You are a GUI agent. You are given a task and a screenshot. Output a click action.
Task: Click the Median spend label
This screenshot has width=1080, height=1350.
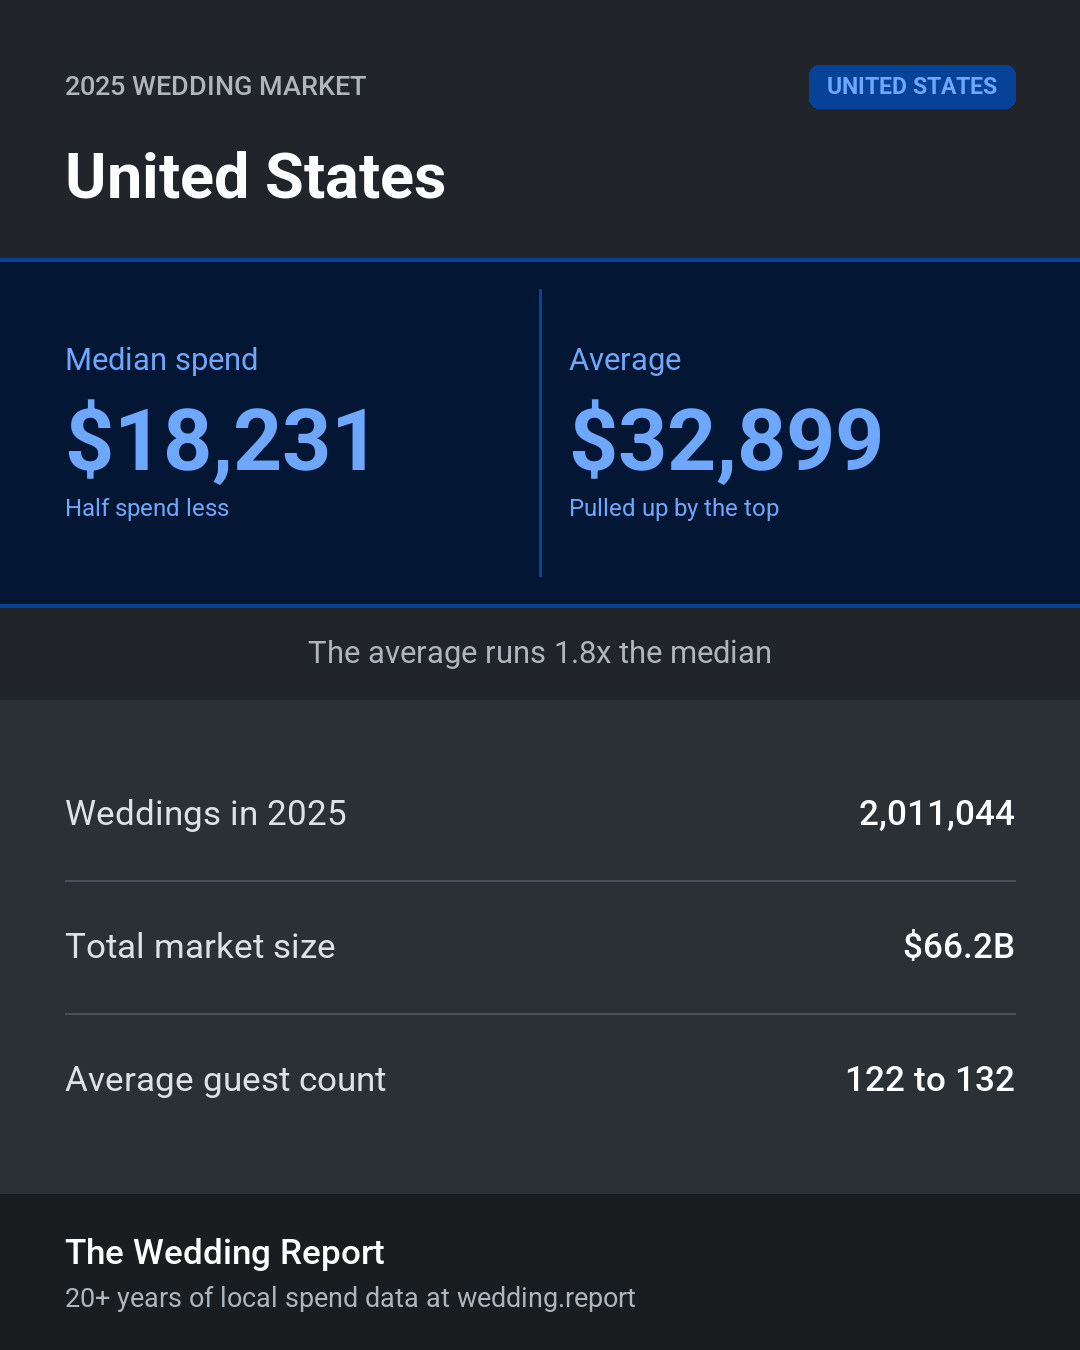coord(162,359)
